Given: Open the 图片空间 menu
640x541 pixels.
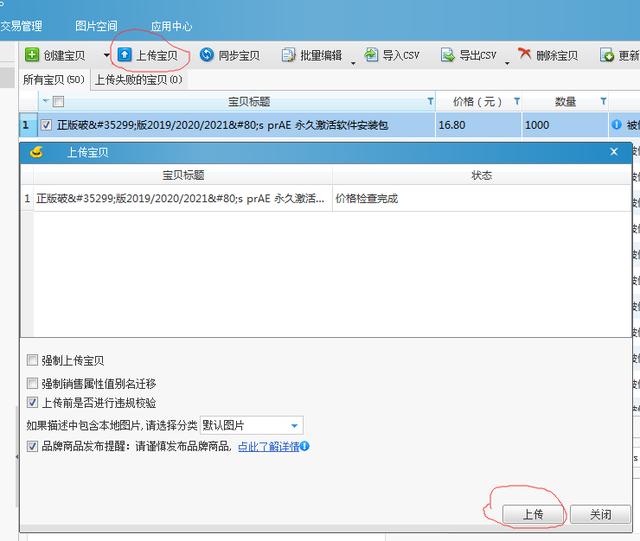Looking at the screenshot, I should (x=96, y=26).
